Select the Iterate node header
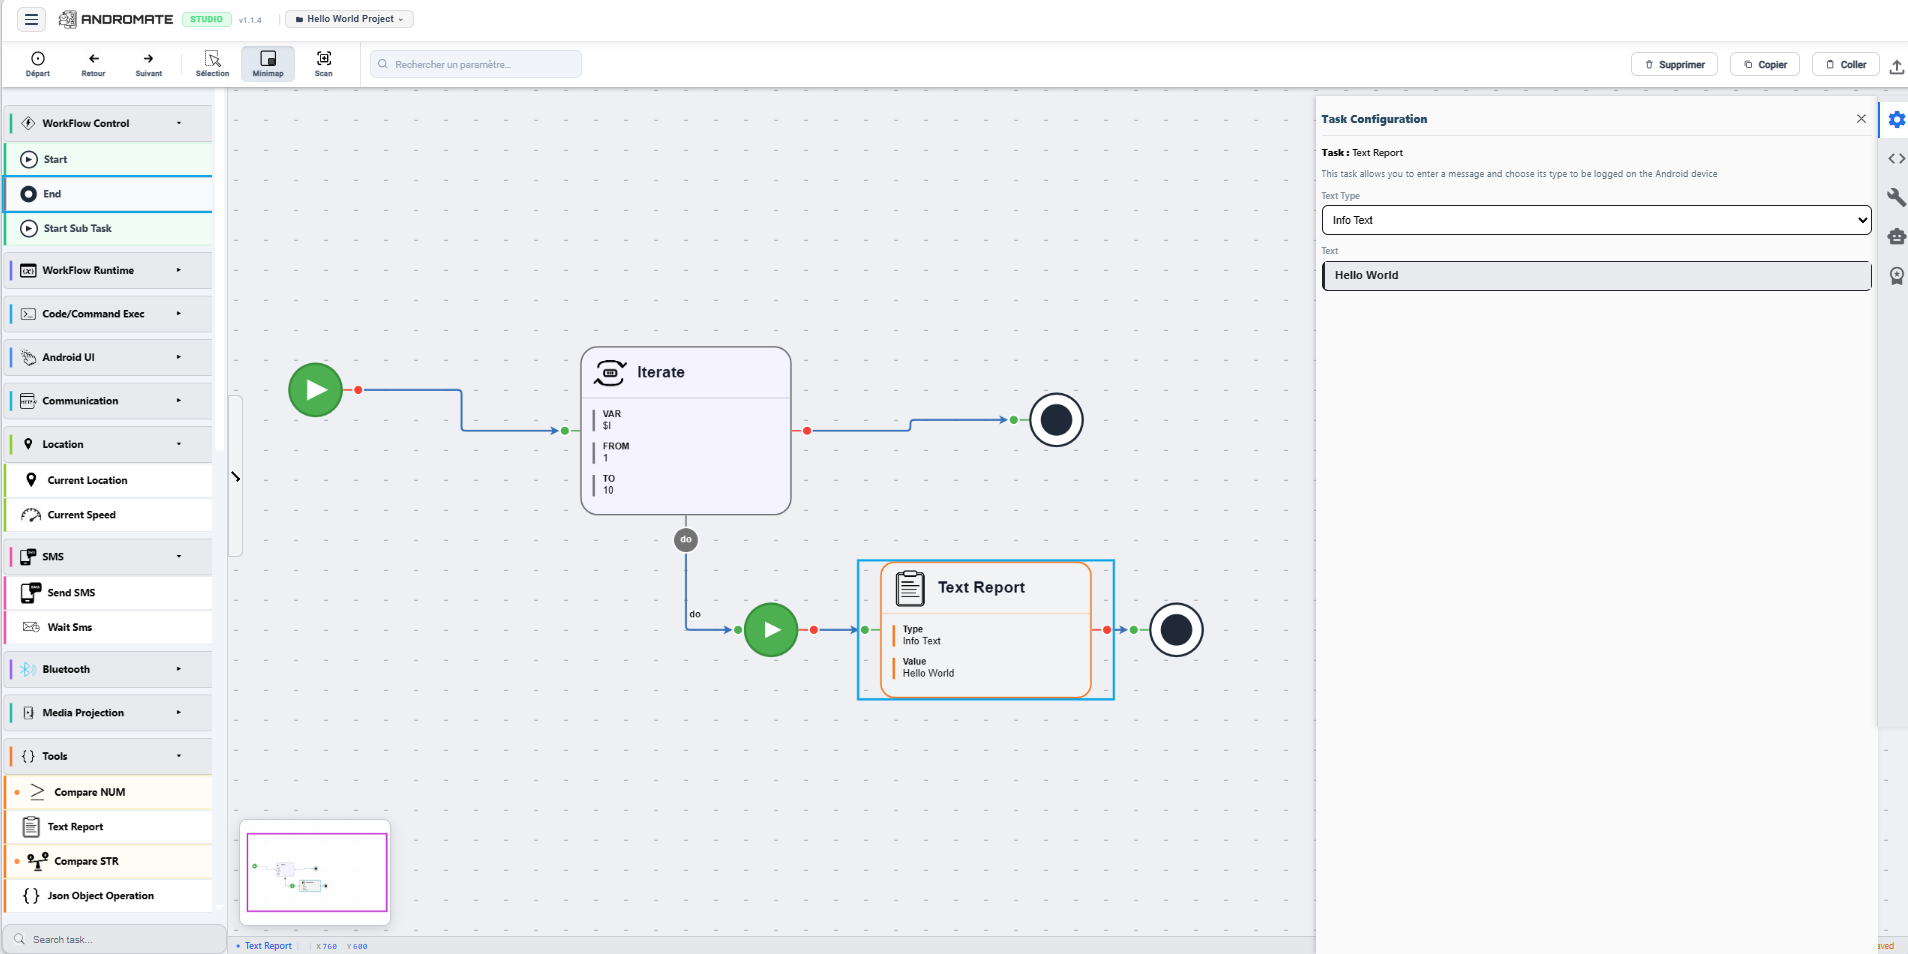The height and width of the screenshot is (954, 1908). tap(686, 372)
